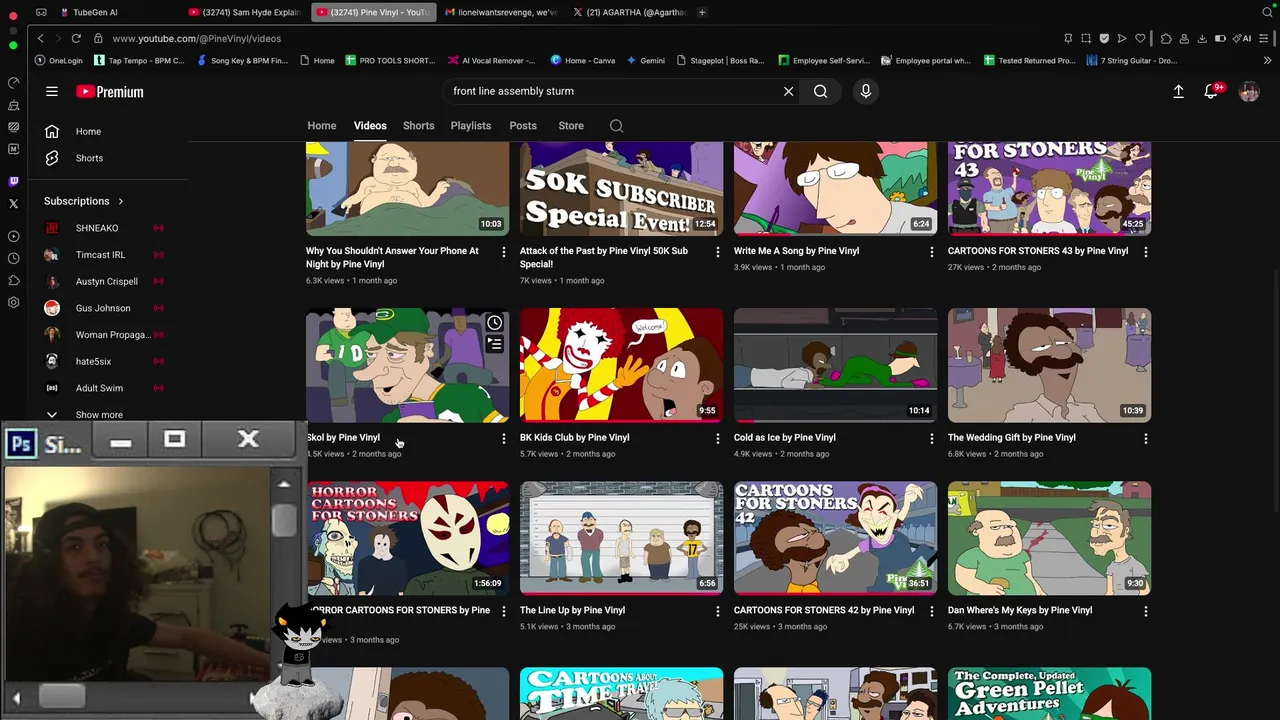
Task: Open the YouTube hamburger guide menu
Action: click(x=52, y=91)
